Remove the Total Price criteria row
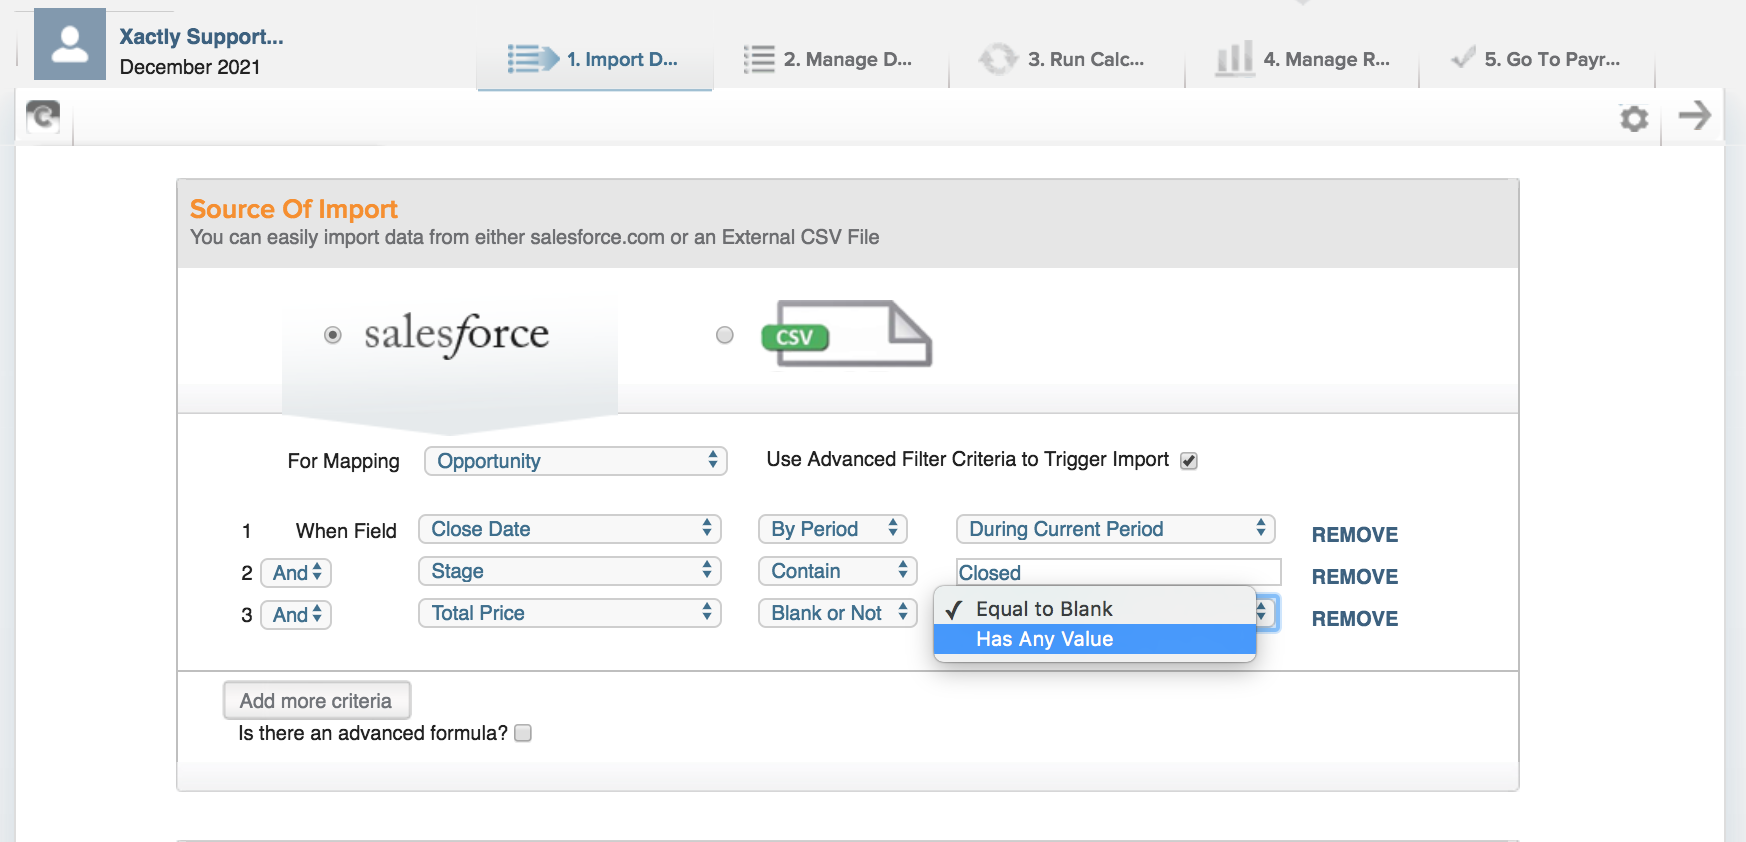 1355,619
